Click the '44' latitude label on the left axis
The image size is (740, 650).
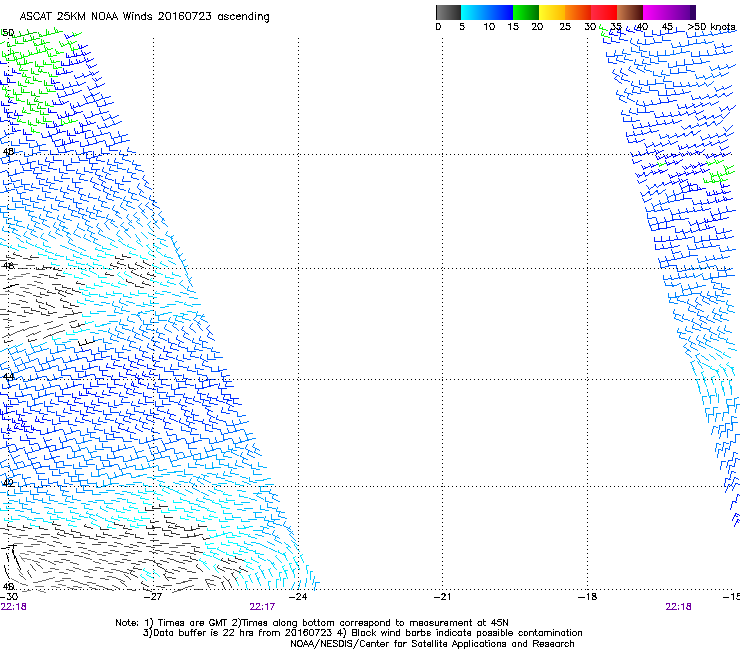pyautogui.click(x=8, y=377)
